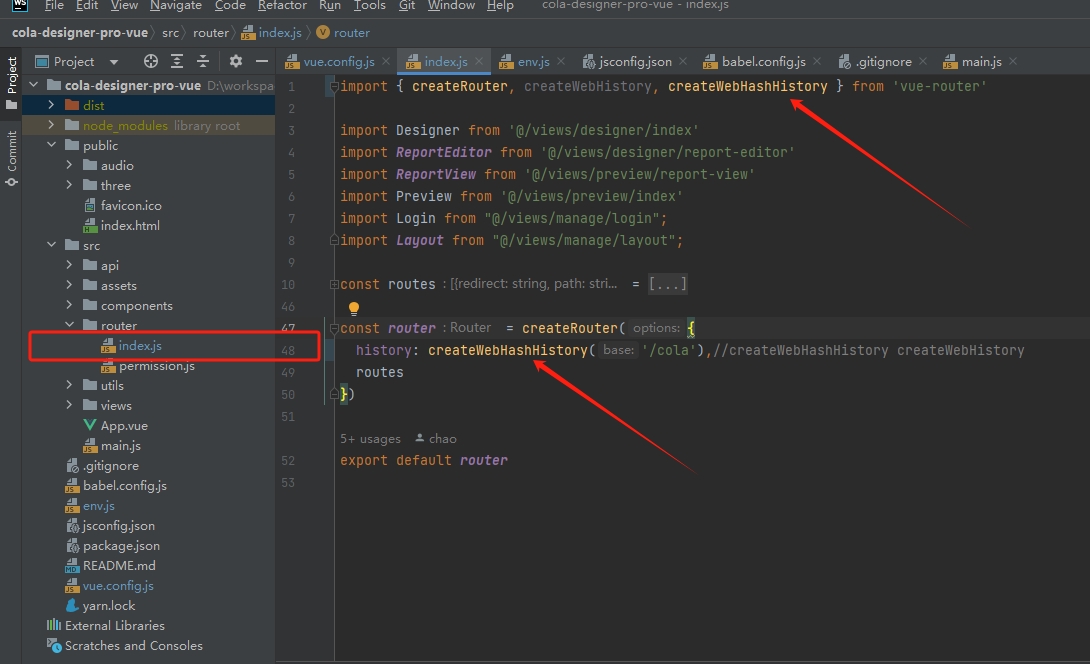Toggle code folding on the import line
This screenshot has height=664, width=1090.
click(332, 87)
